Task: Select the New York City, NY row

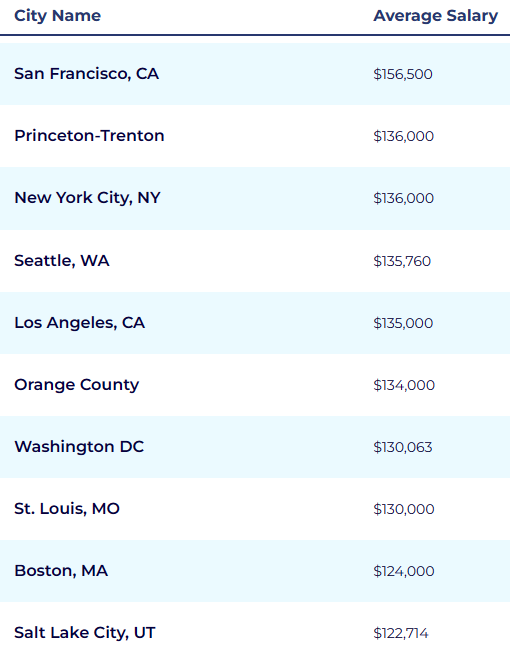Action: (255, 198)
